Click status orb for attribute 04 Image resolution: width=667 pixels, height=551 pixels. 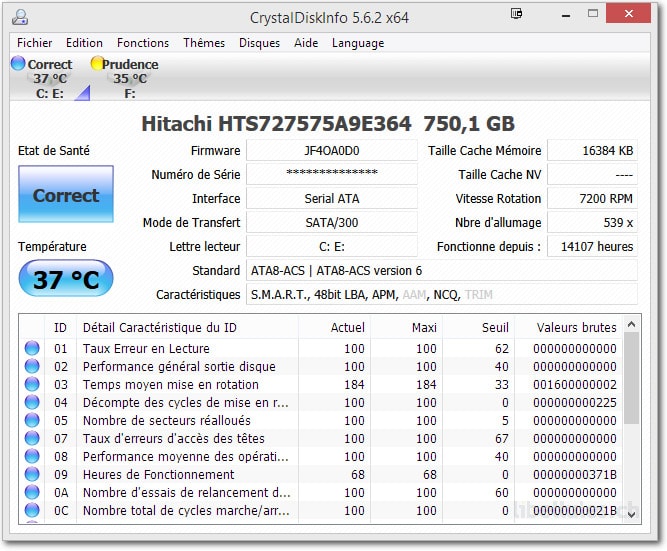coord(32,402)
